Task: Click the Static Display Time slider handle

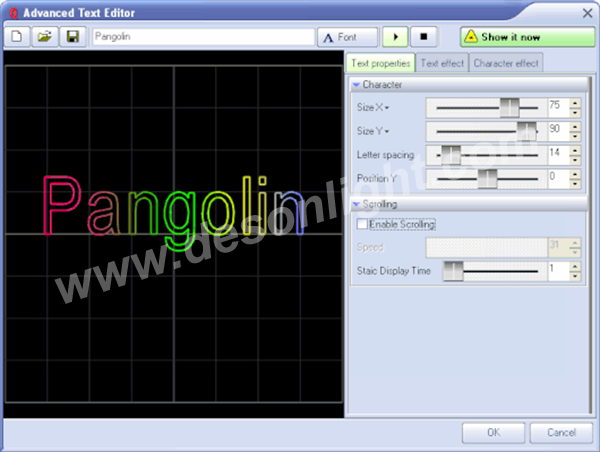Action: (x=453, y=271)
